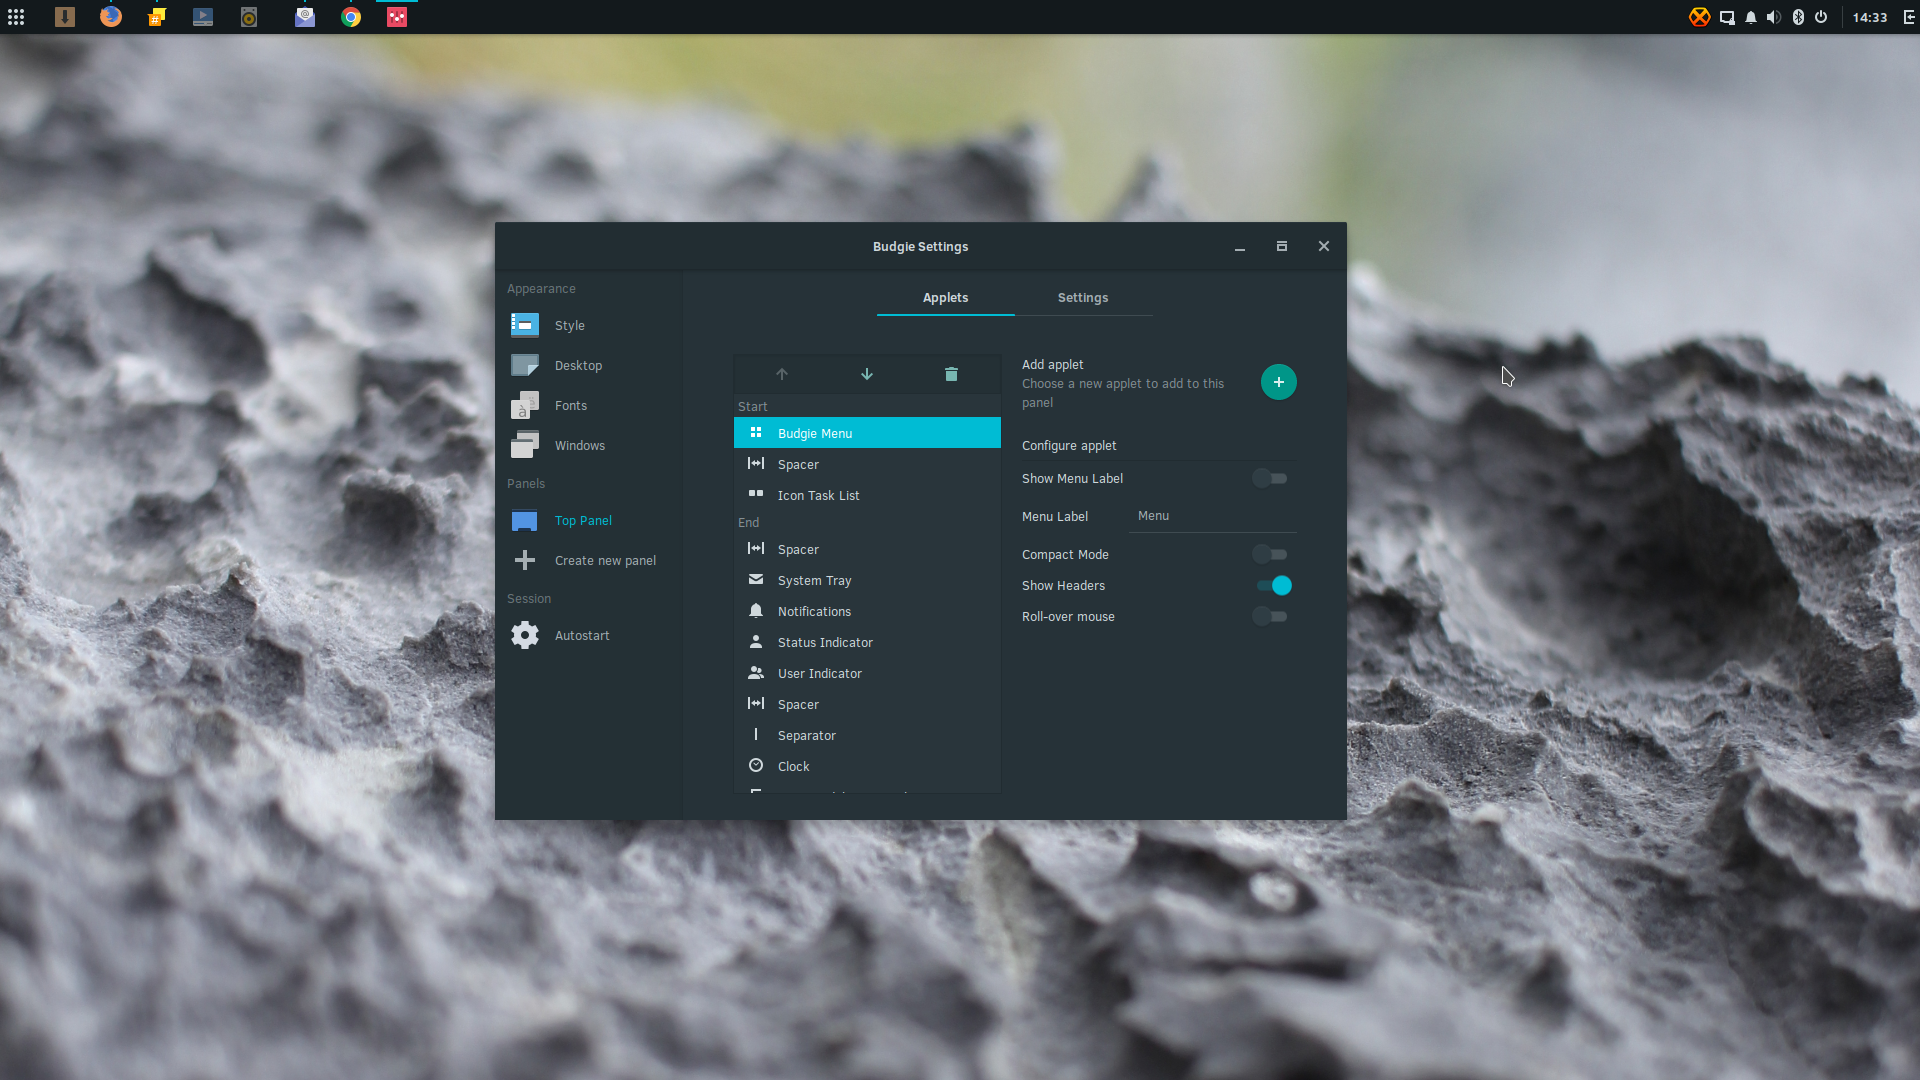Open the Bluetooth indicator

click(x=1798, y=17)
